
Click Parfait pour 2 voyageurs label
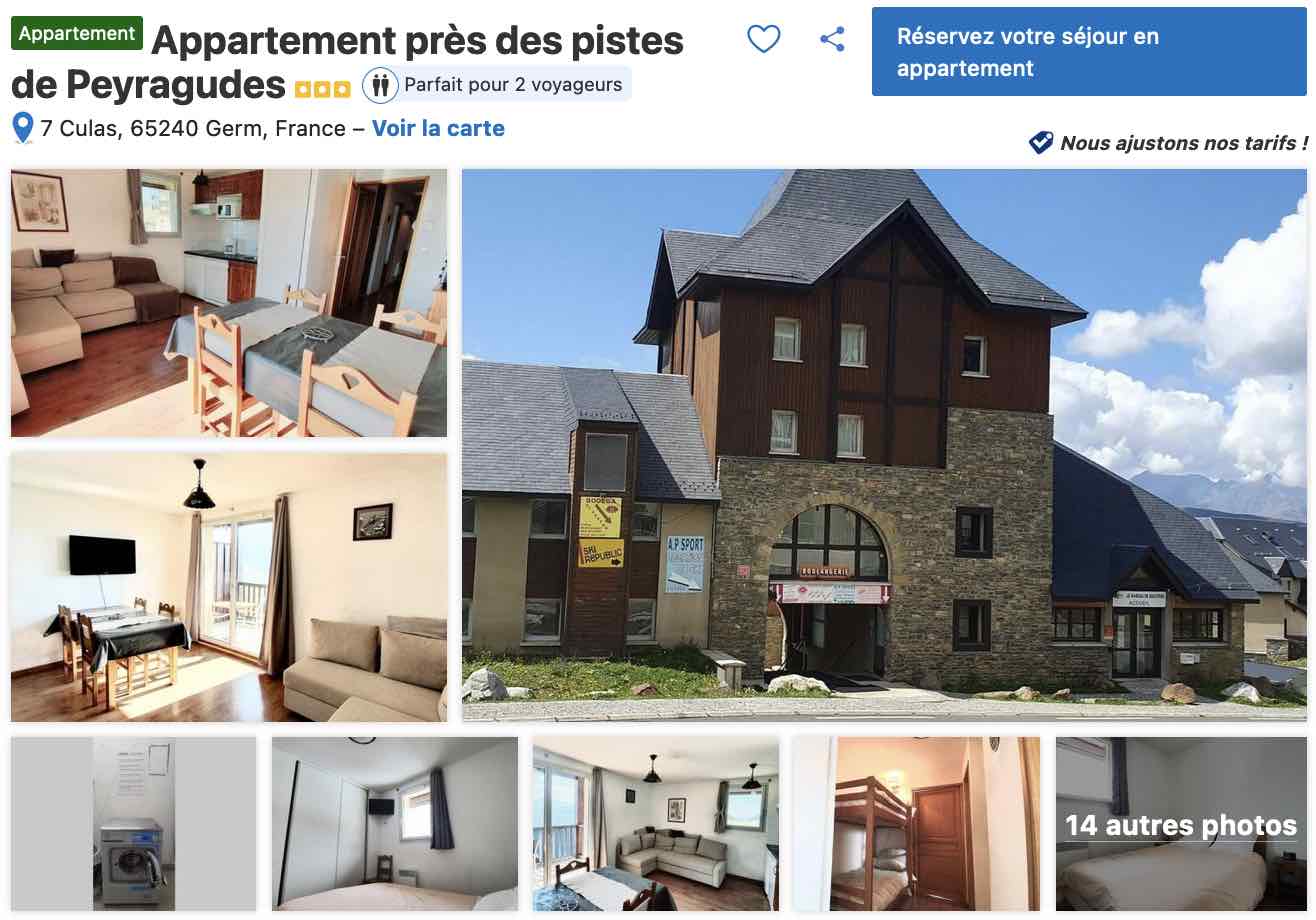513,85
